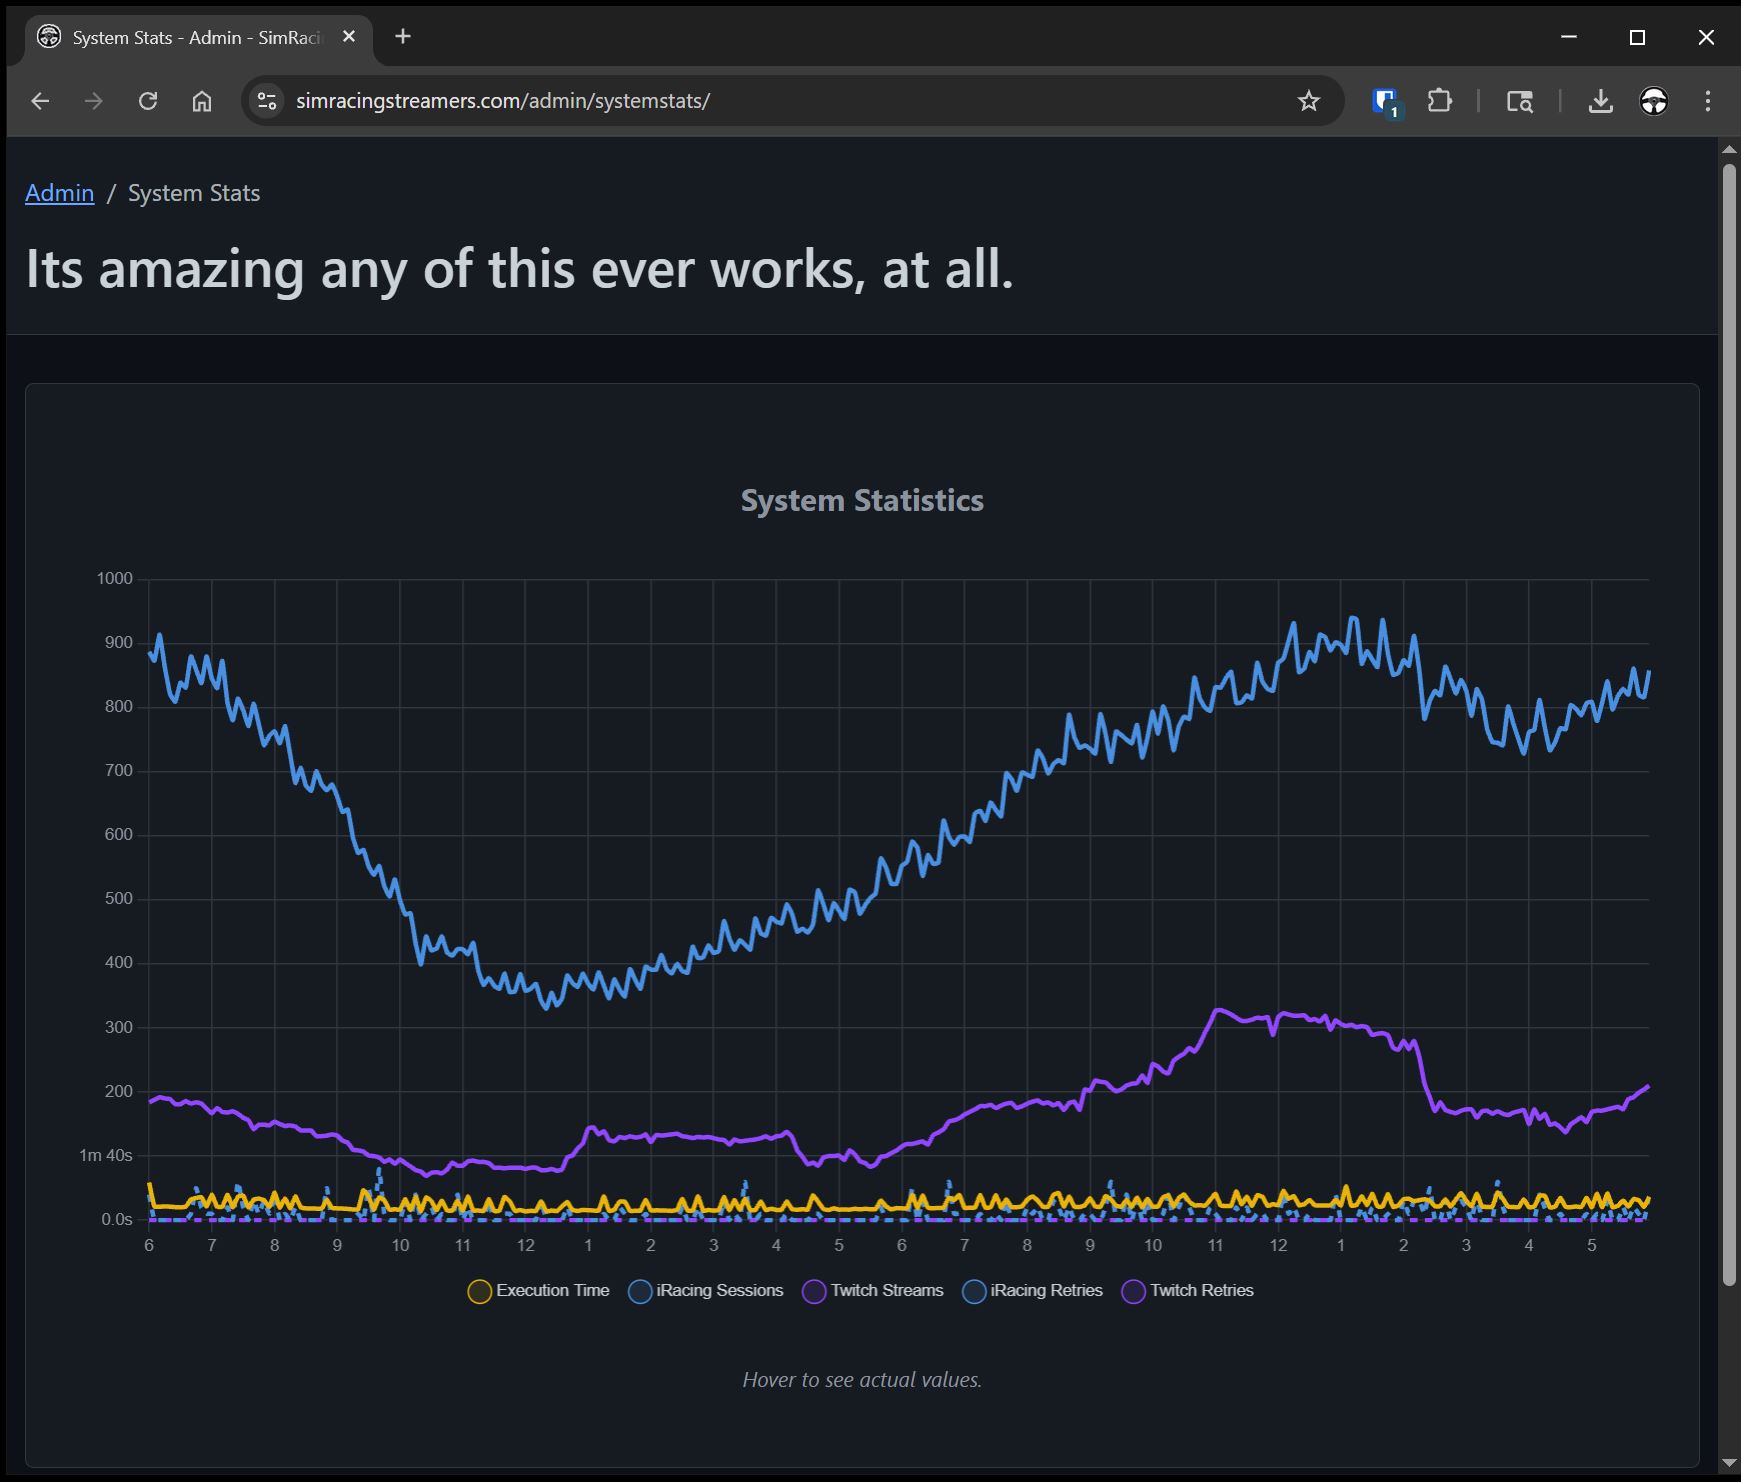
Task: View site information icon in address bar
Action: coord(267,101)
